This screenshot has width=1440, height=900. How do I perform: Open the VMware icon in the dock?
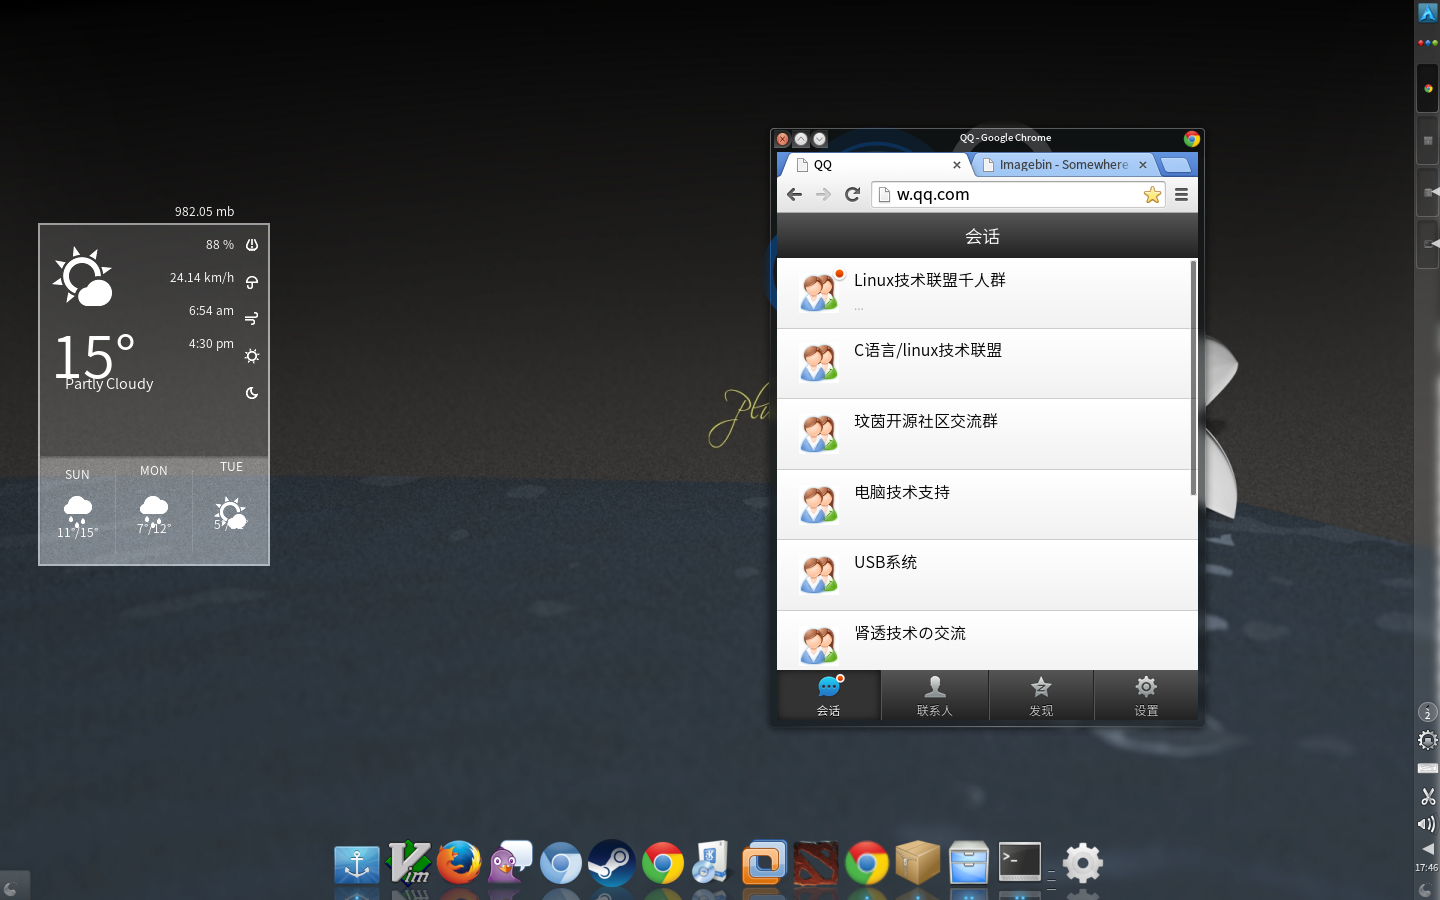(x=765, y=862)
